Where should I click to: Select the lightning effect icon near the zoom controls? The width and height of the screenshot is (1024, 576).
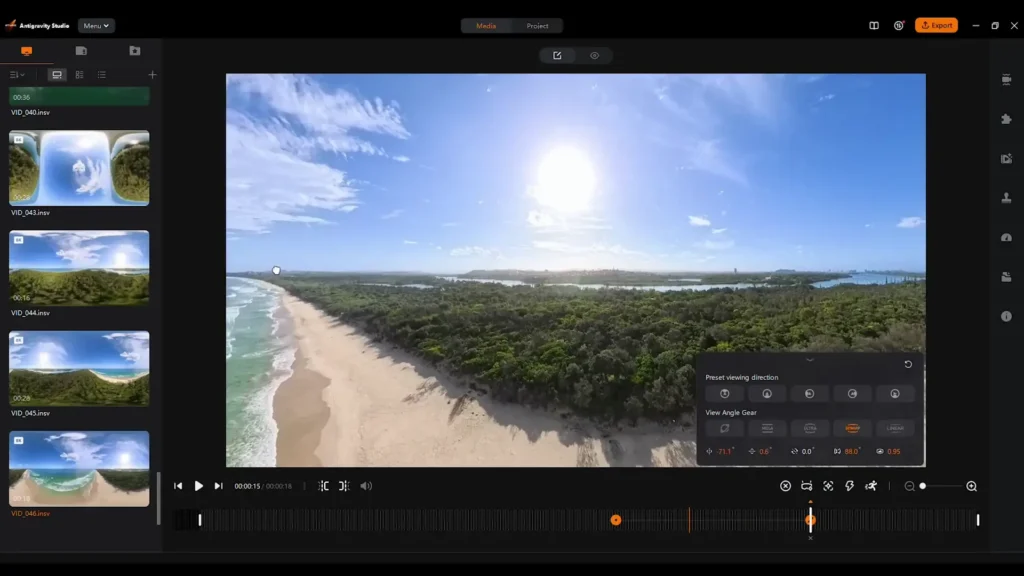click(x=849, y=485)
